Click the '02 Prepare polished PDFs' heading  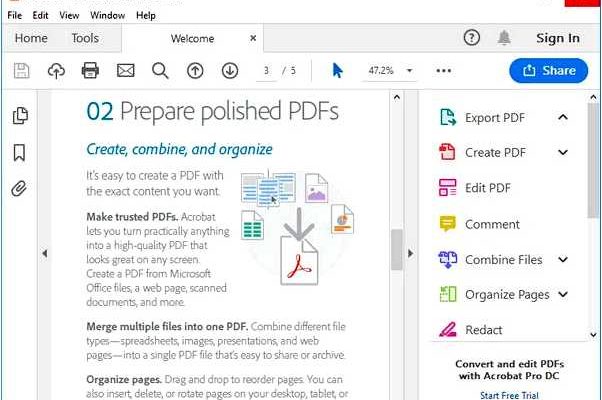(212, 111)
